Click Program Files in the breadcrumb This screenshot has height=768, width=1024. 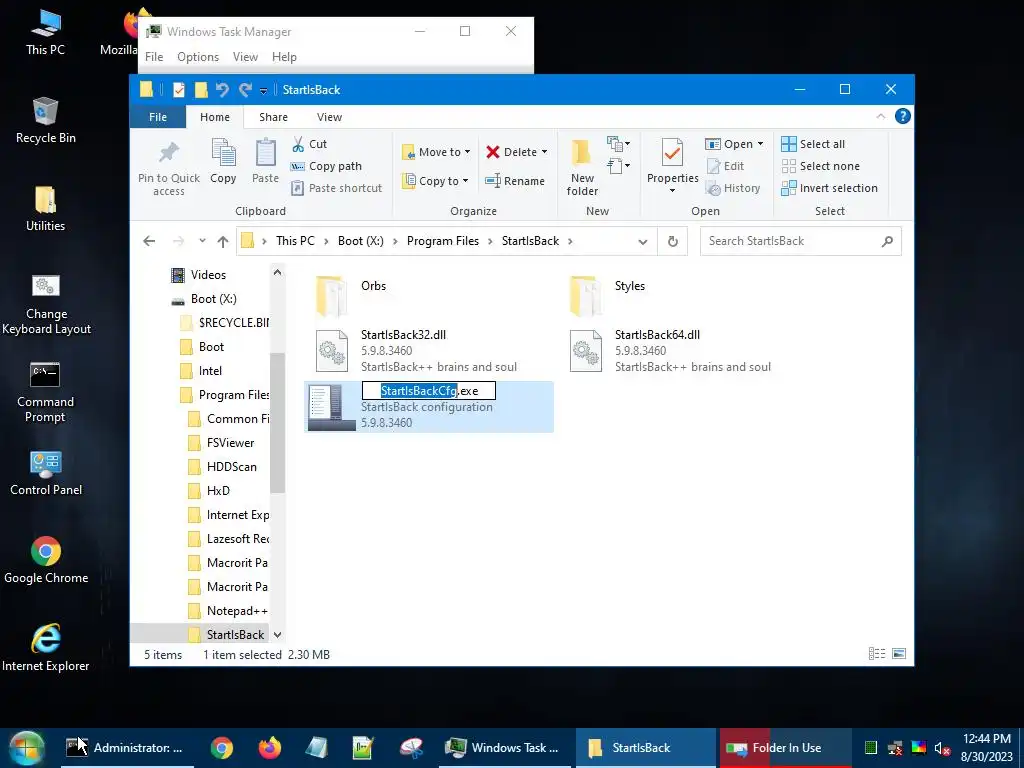443,241
